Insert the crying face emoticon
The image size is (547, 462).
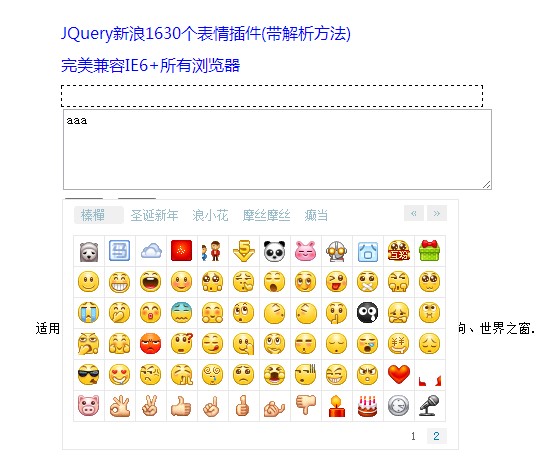coord(88,313)
